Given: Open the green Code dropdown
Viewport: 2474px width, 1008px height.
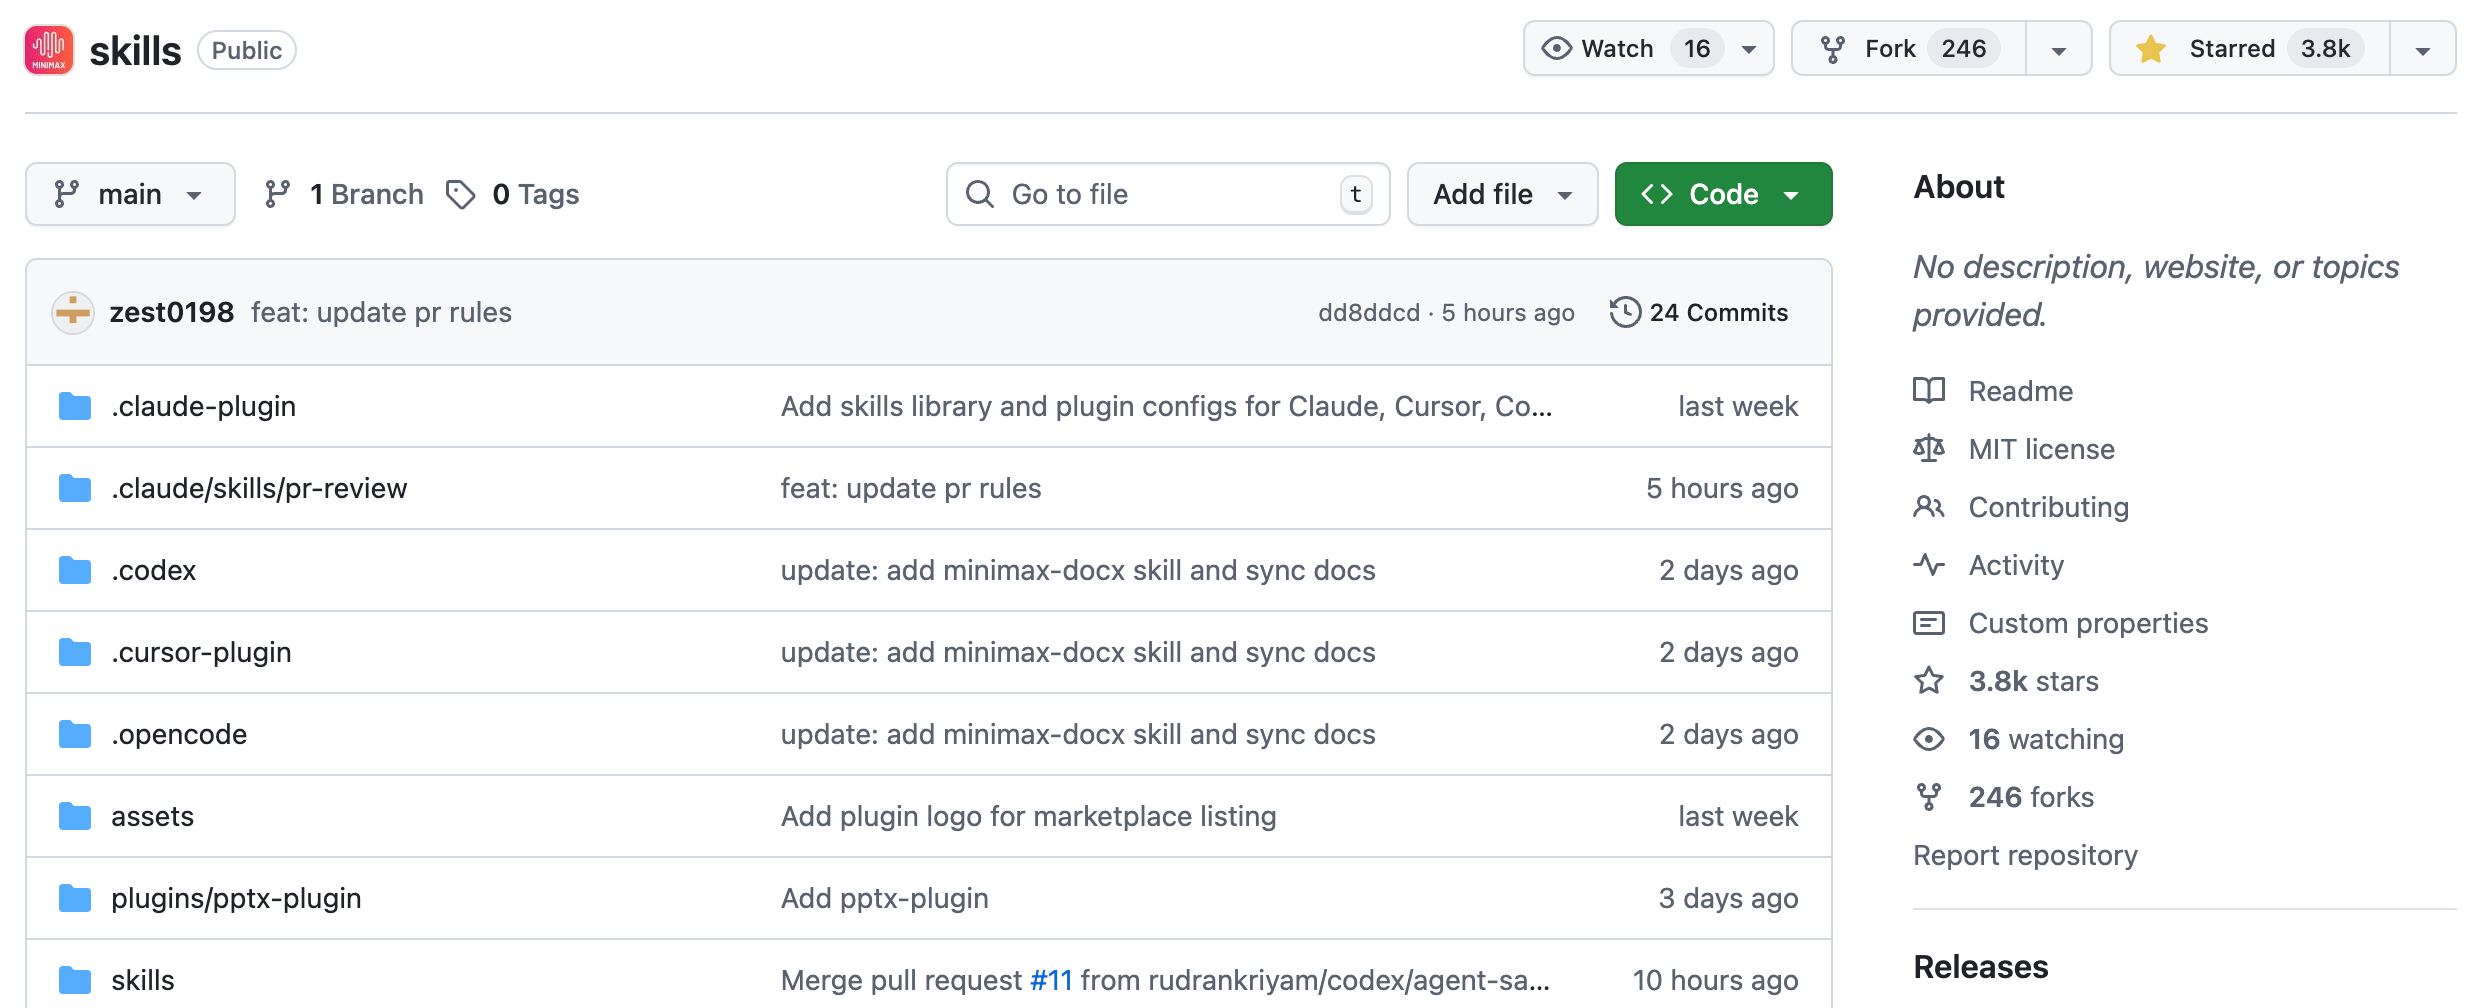Looking at the screenshot, I should click(x=1722, y=194).
